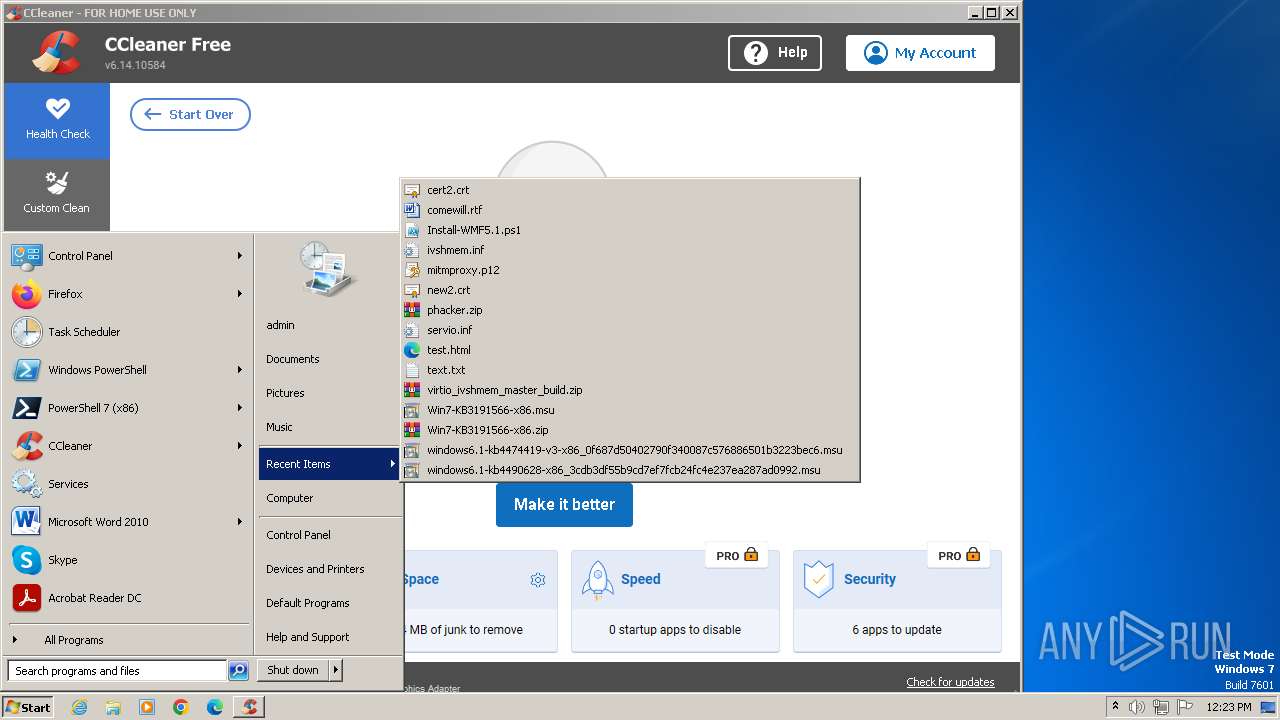This screenshot has width=1280, height=720.
Task: Open recent file mitmproxy.p12
Action: click(630, 270)
